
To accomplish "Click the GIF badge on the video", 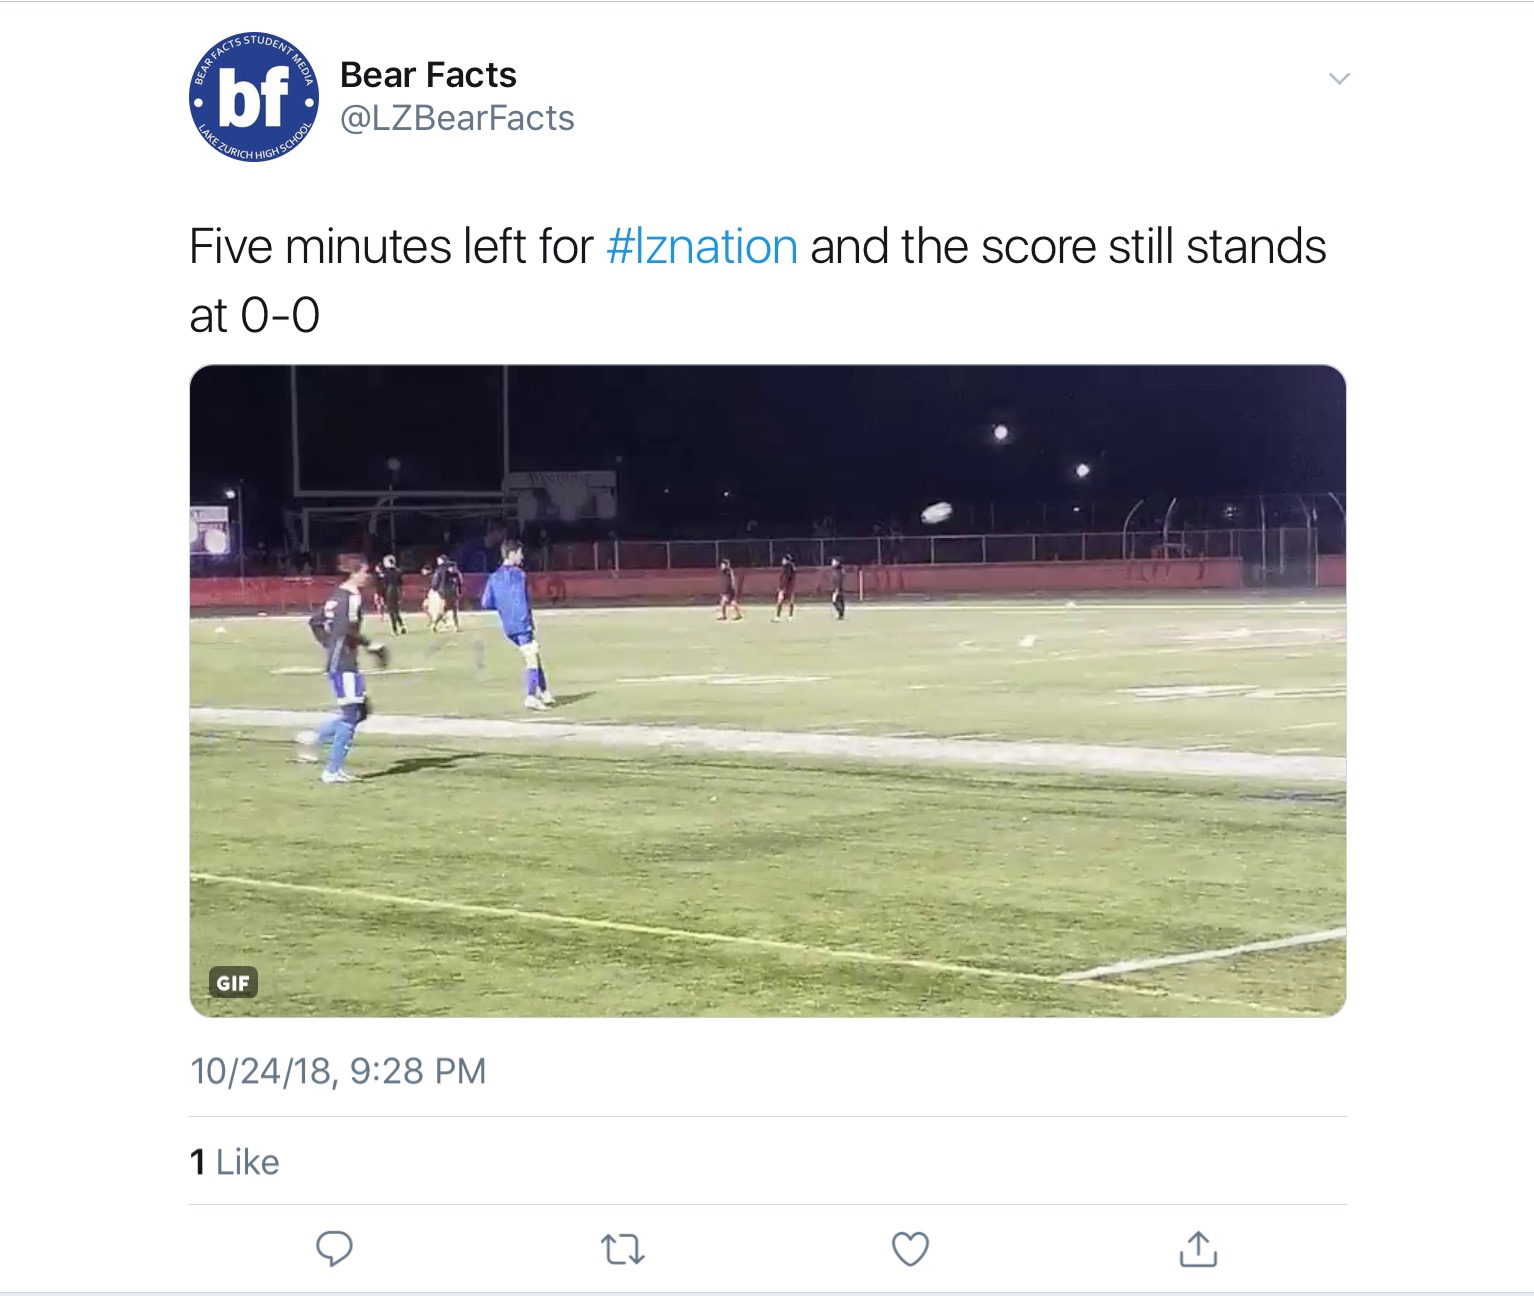I will tap(233, 983).
